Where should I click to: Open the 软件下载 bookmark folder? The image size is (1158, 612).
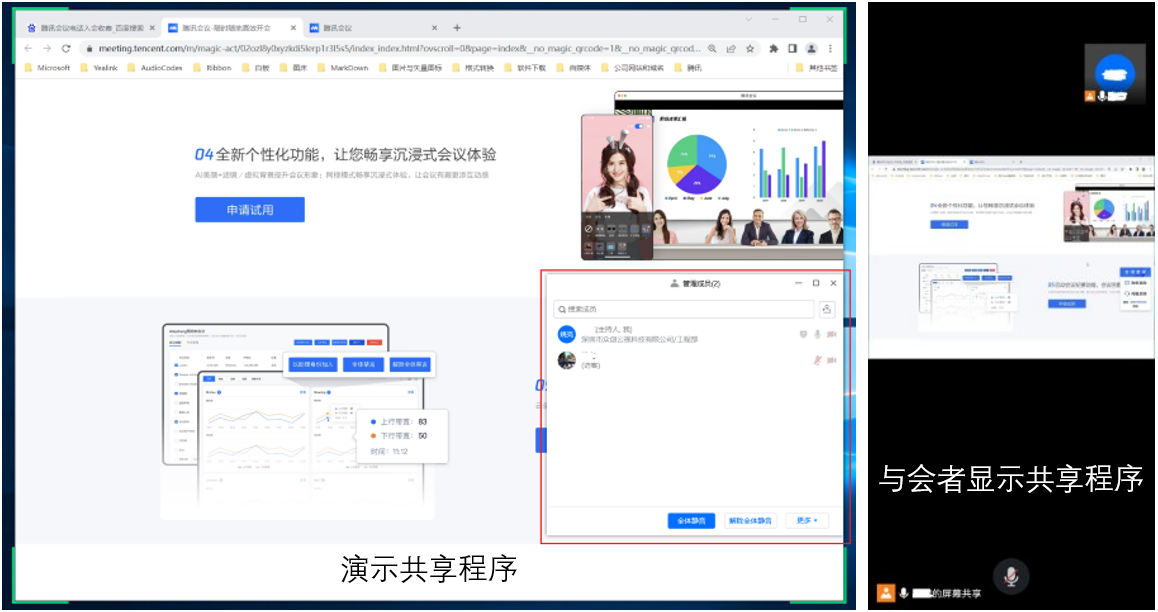[525, 68]
